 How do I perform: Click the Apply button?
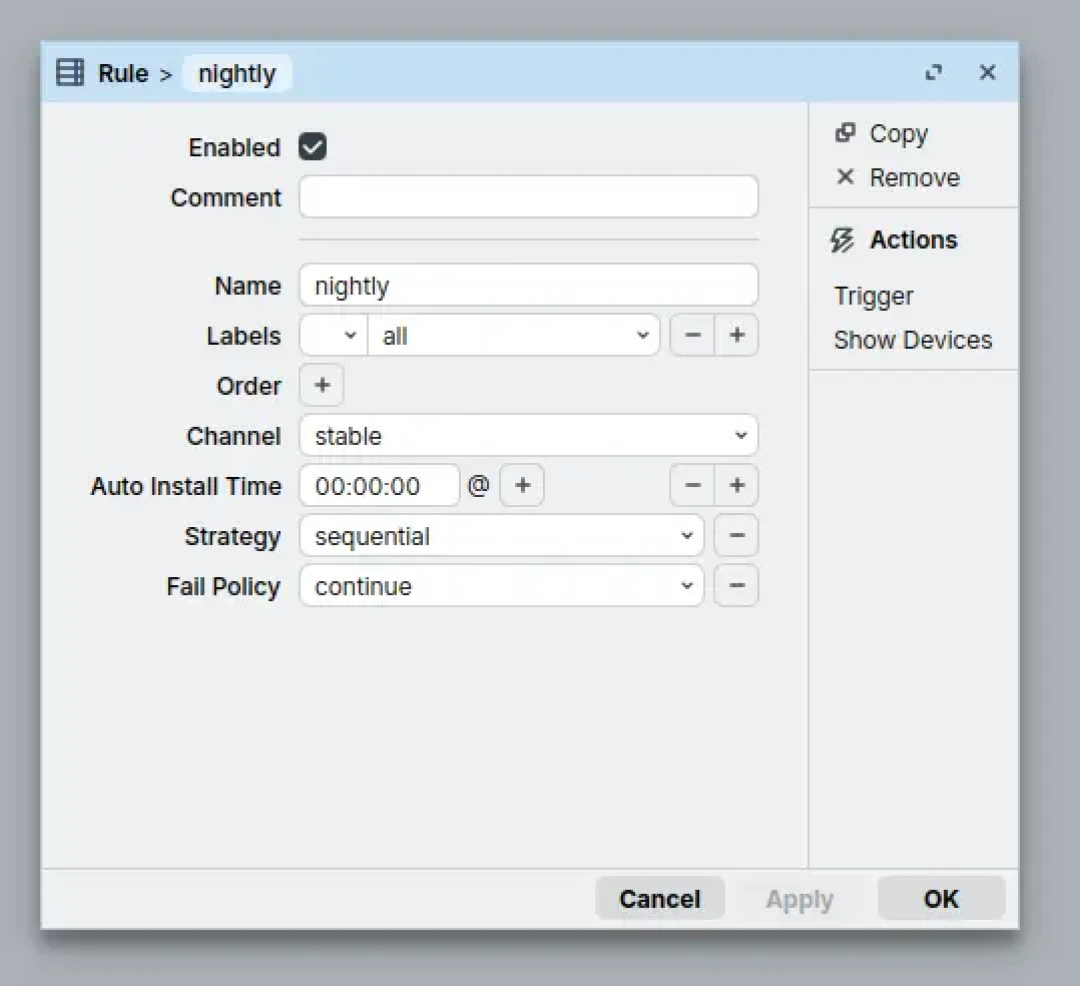(800, 899)
